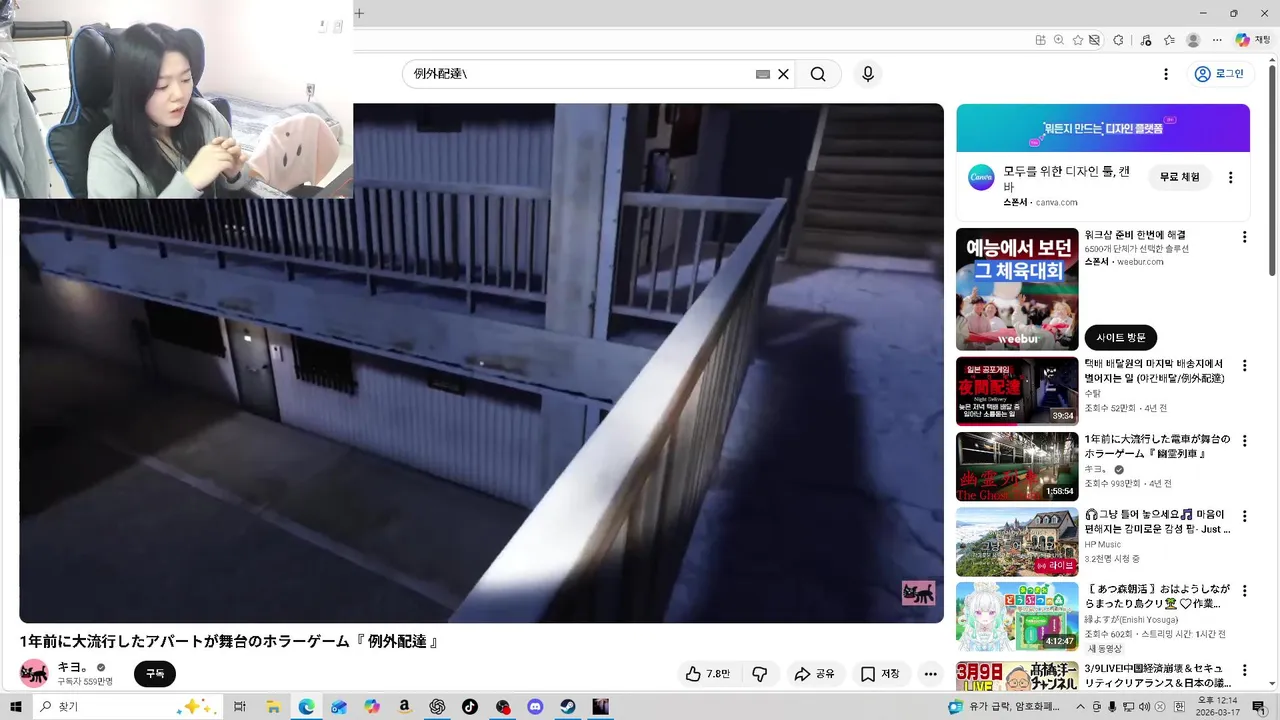Dislike the video with thumbs down
Image resolution: width=1280 pixels, height=720 pixels.
point(760,674)
